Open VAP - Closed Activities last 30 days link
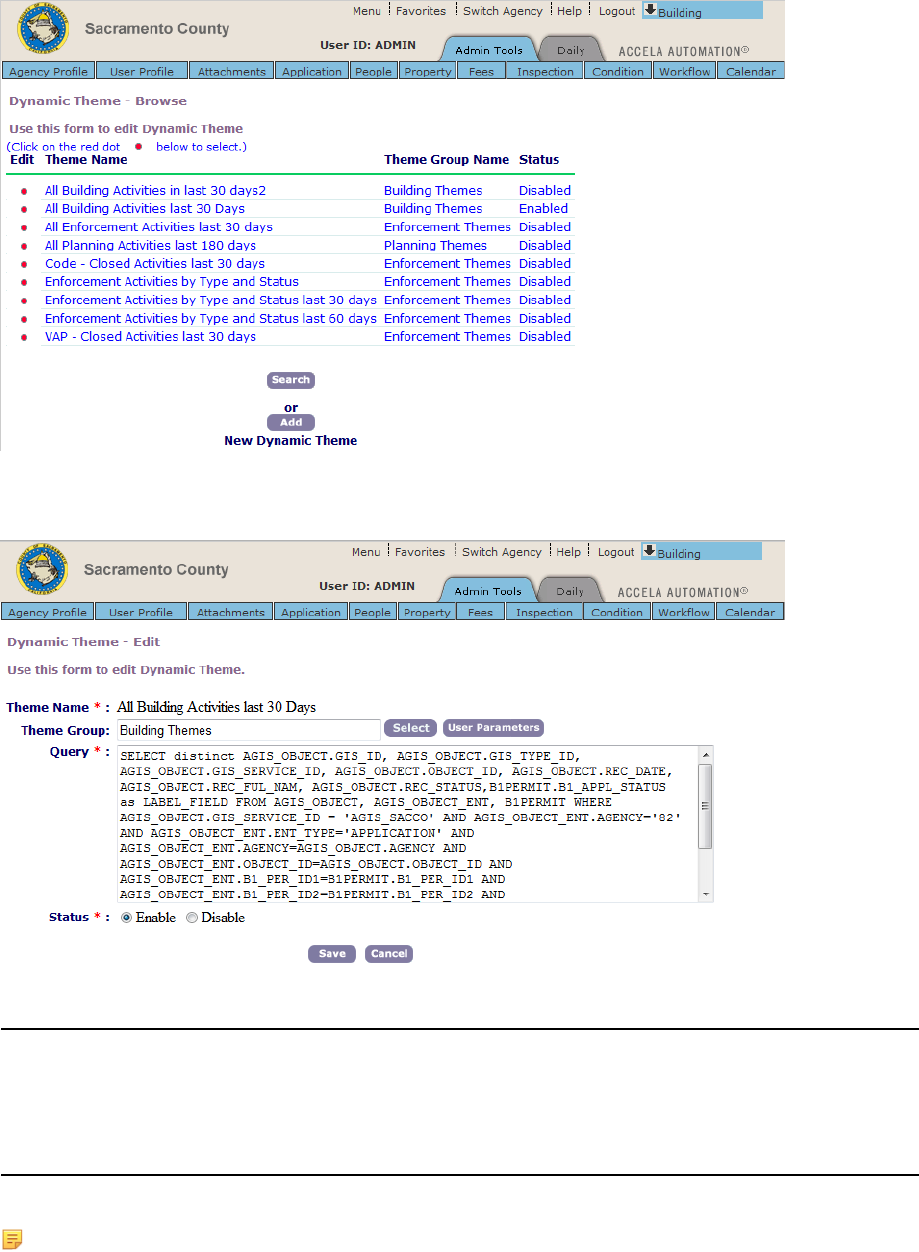Image resolution: width=919 pixels, height=1252 pixels. tap(150, 337)
